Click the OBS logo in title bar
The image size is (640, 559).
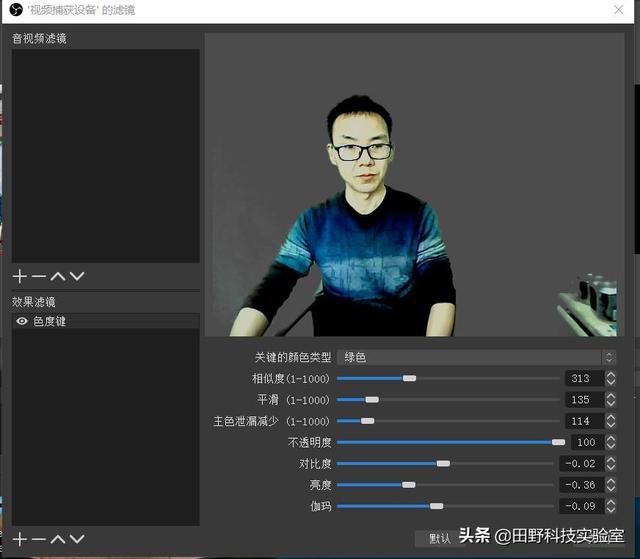point(16,9)
